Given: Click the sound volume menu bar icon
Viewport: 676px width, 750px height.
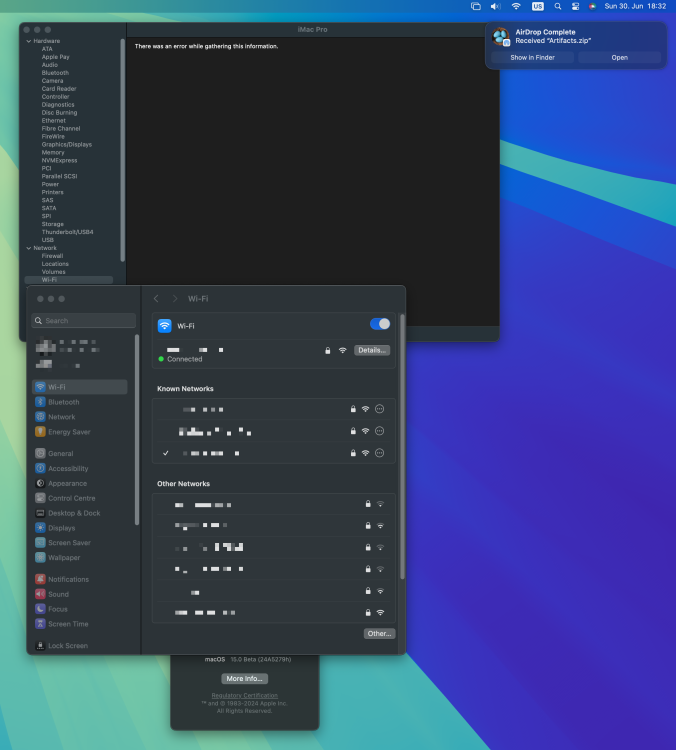Looking at the screenshot, I should [x=495, y=6].
